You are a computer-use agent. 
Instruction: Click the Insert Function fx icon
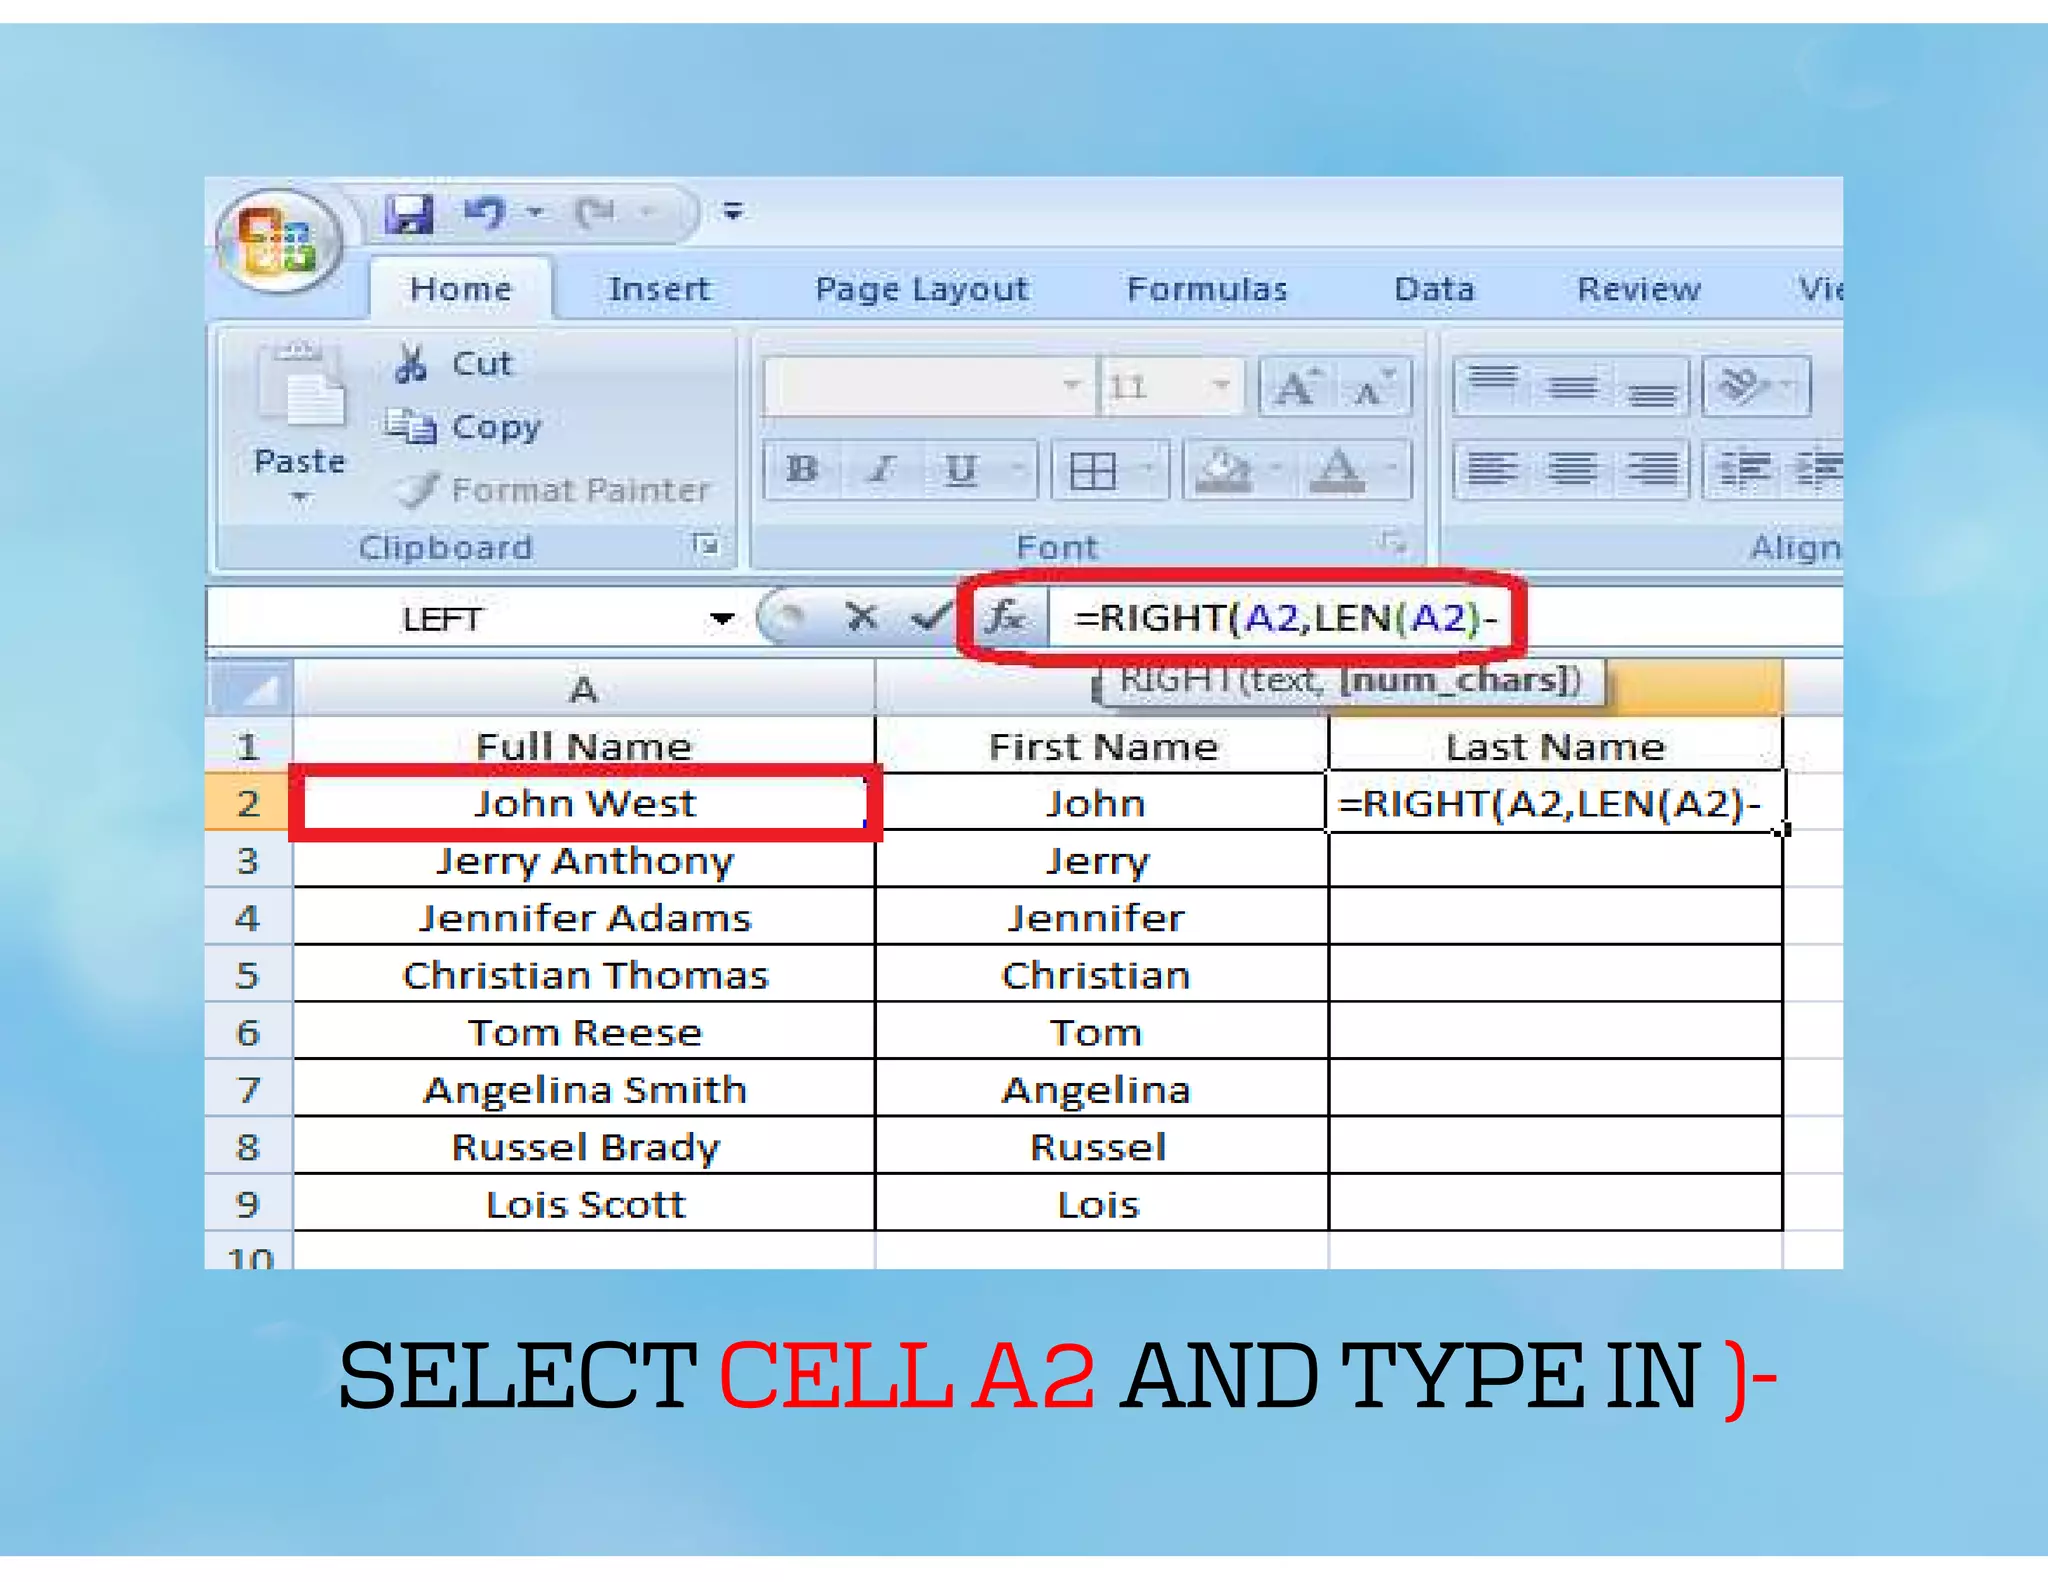(1005, 617)
